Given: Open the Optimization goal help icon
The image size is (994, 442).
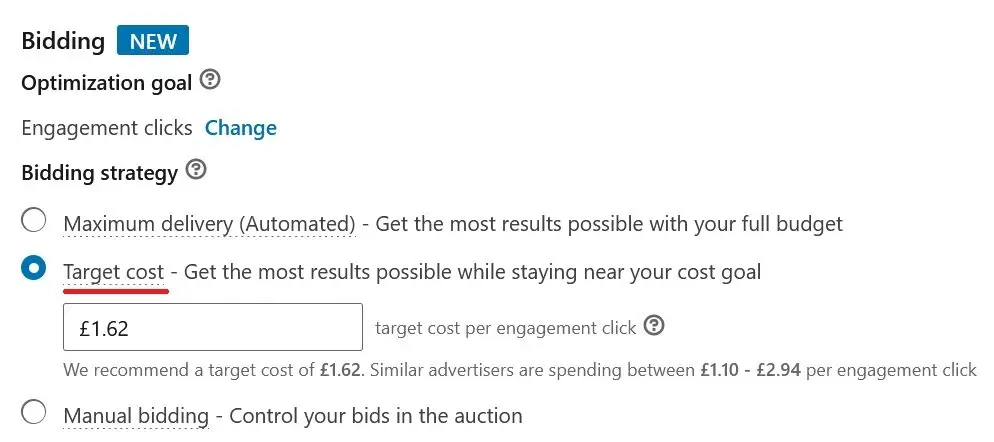Looking at the screenshot, I should 210,81.
